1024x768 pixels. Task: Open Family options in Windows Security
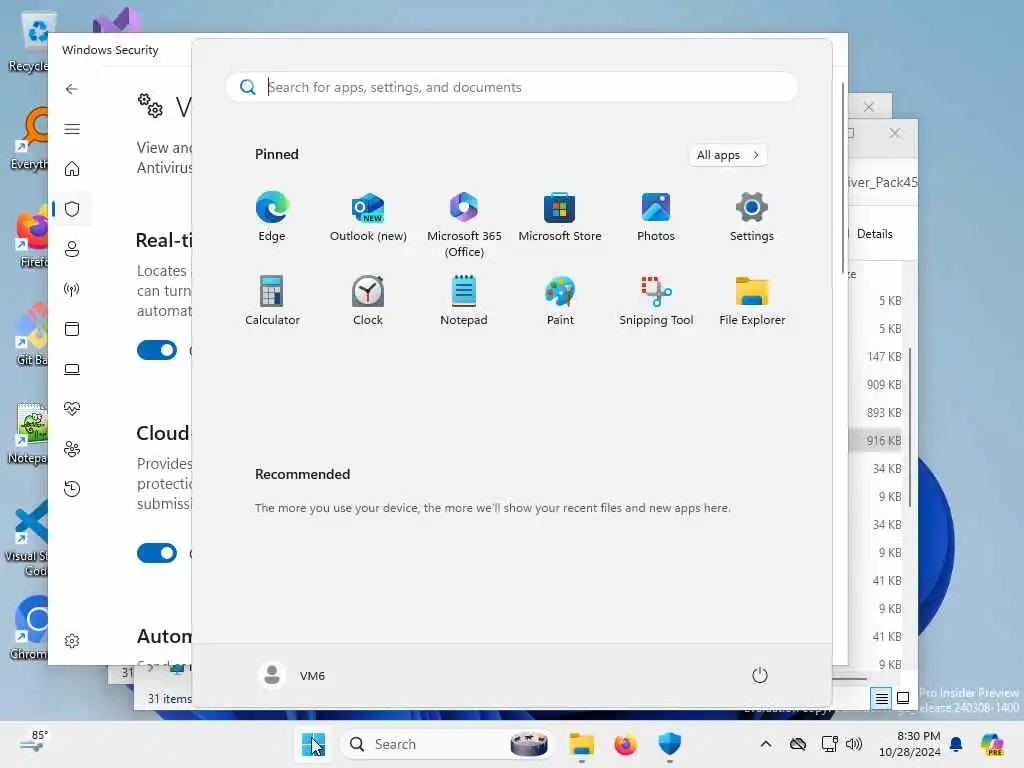point(72,449)
